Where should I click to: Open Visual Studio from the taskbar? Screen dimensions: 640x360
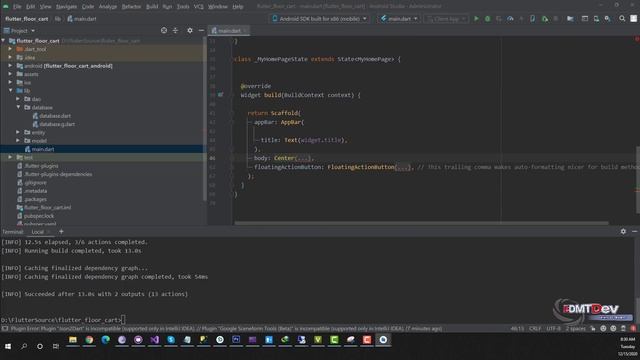point(154,340)
